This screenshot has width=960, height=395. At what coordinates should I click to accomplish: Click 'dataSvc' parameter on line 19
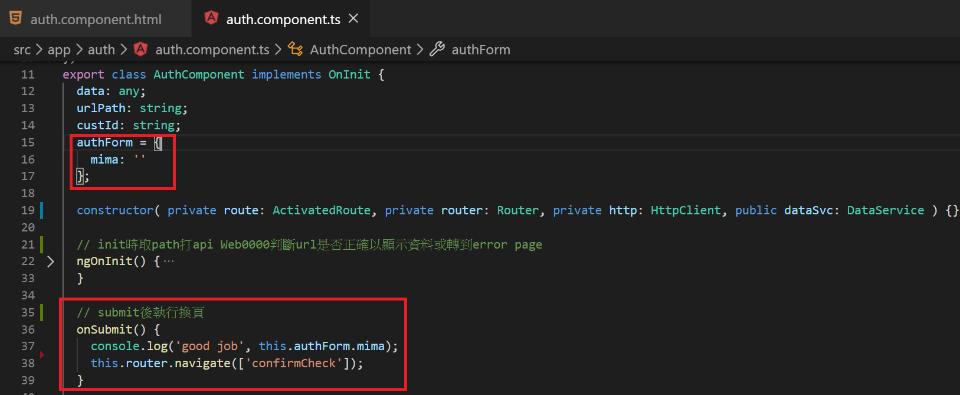808,210
